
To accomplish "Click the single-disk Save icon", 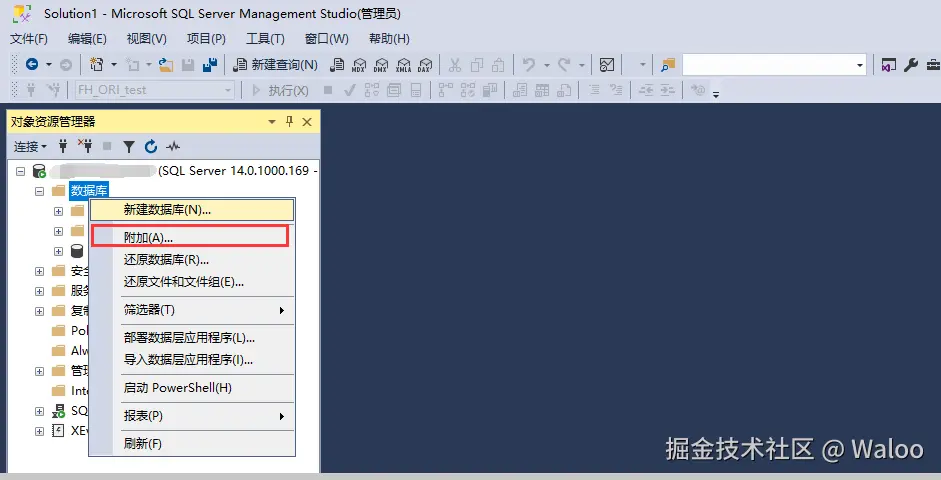I will (x=188, y=64).
